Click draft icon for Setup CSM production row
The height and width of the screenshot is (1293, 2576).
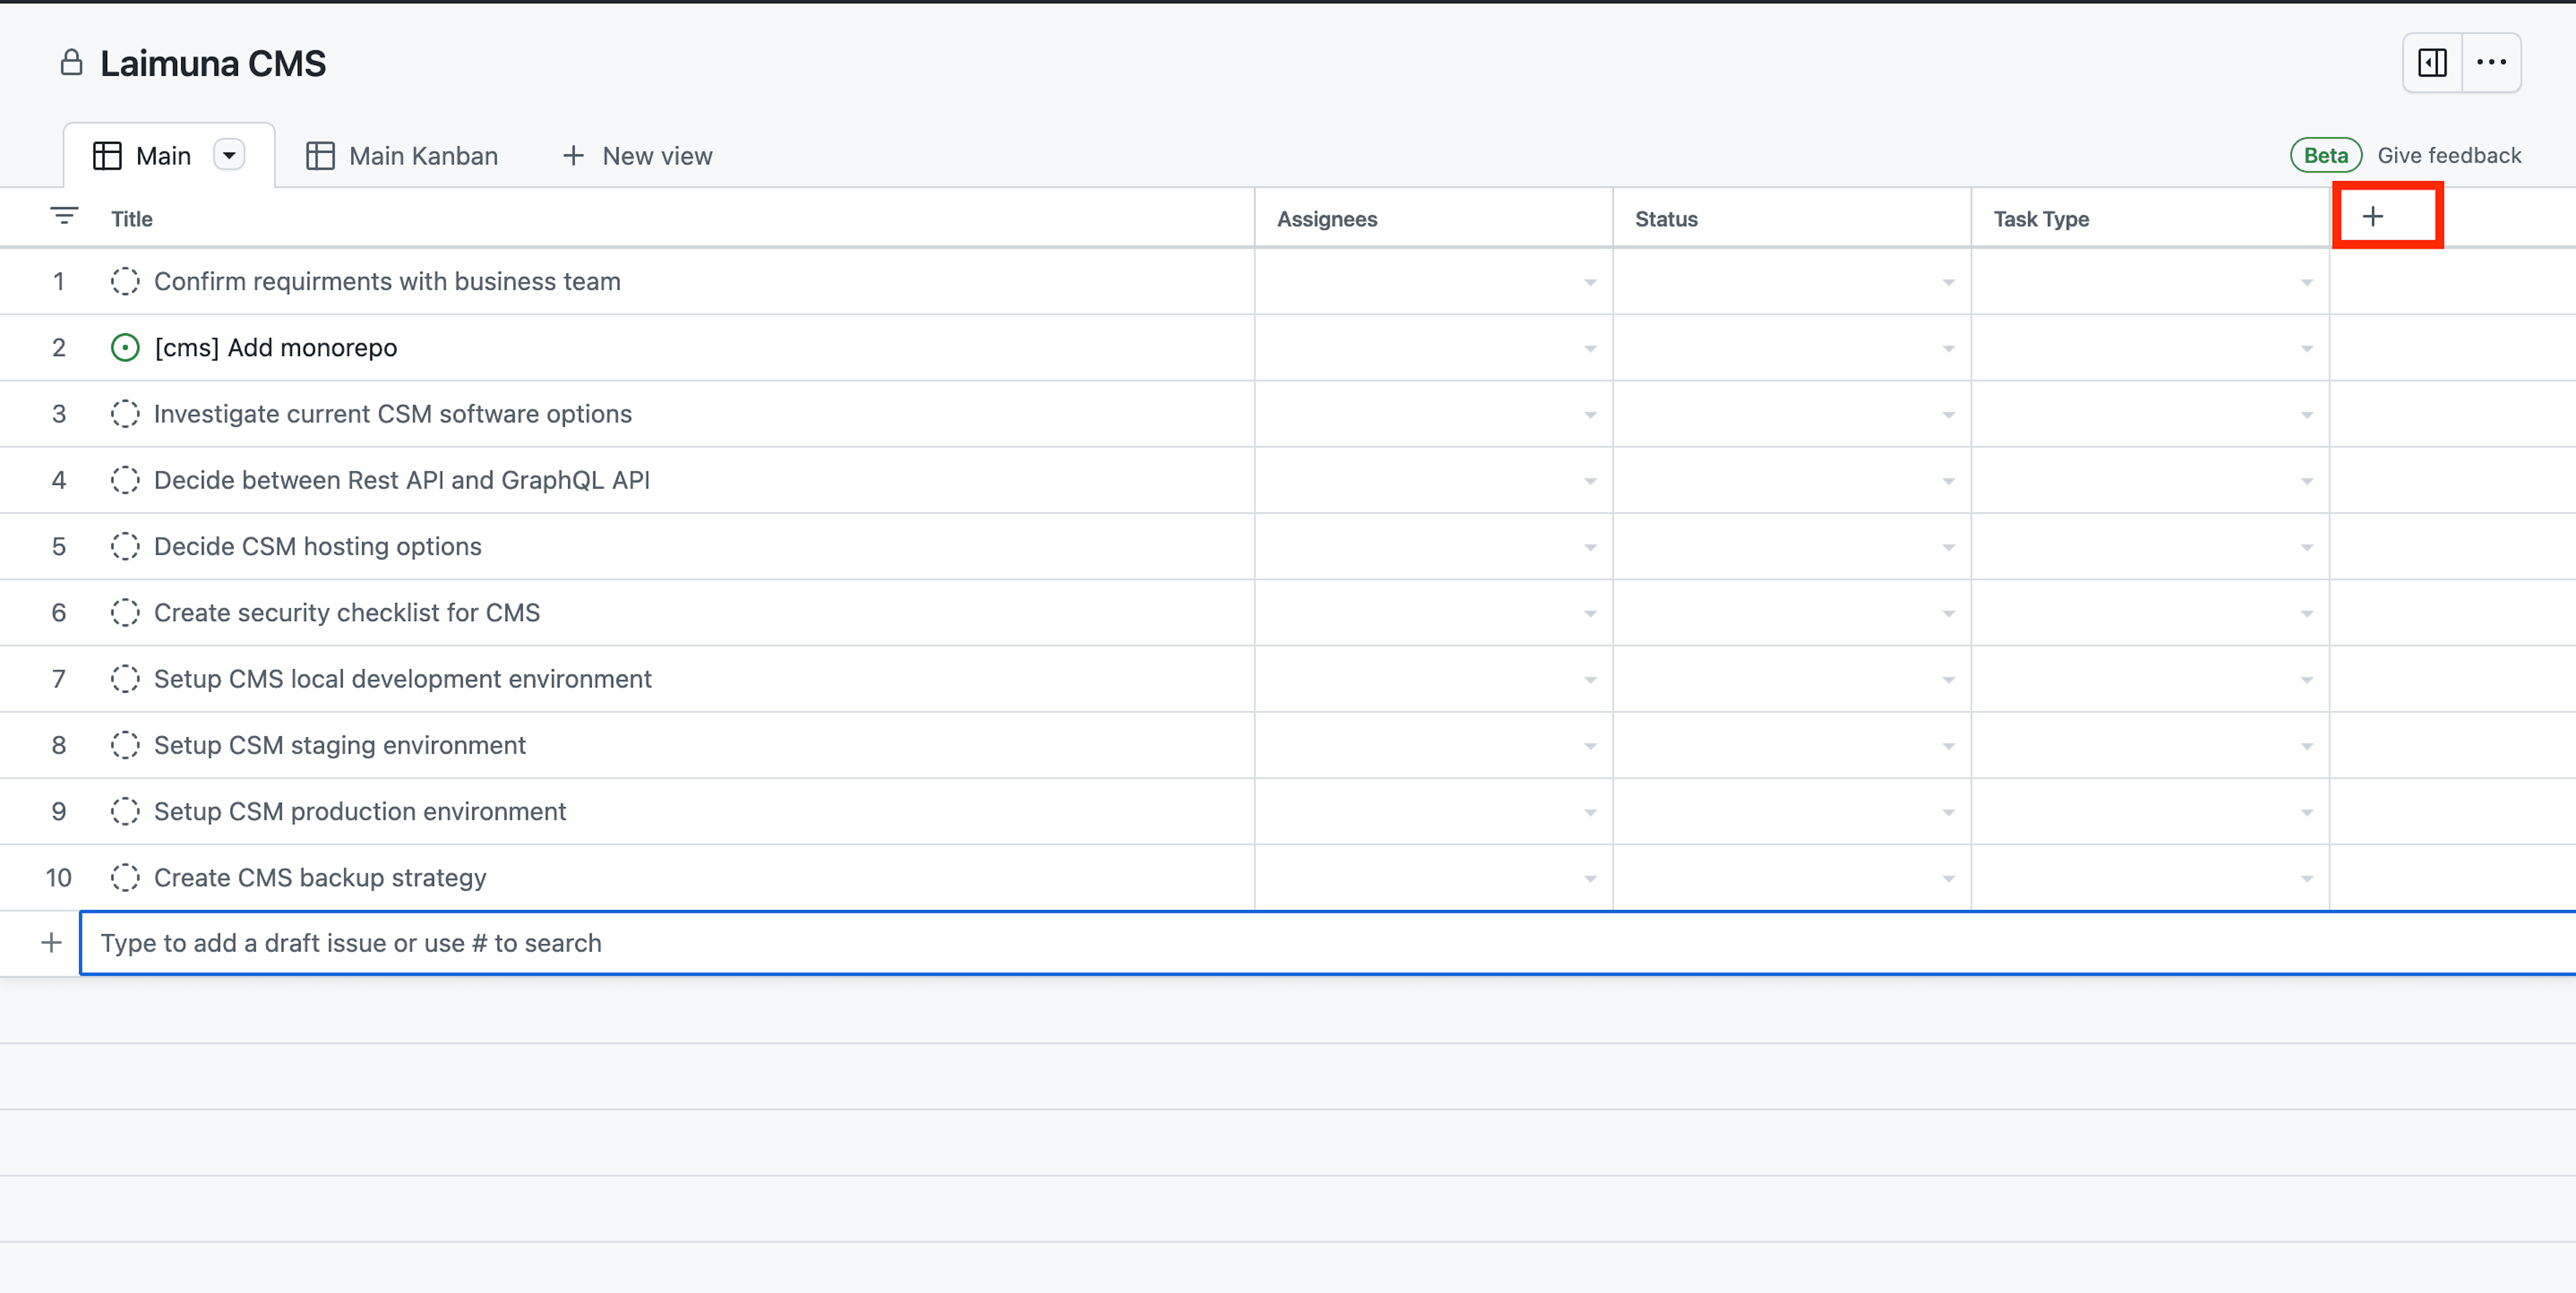(125, 811)
